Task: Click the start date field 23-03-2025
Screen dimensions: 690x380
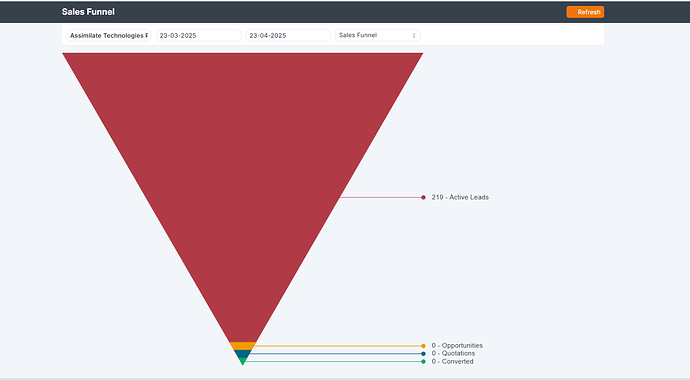Action: tap(198, 35)
